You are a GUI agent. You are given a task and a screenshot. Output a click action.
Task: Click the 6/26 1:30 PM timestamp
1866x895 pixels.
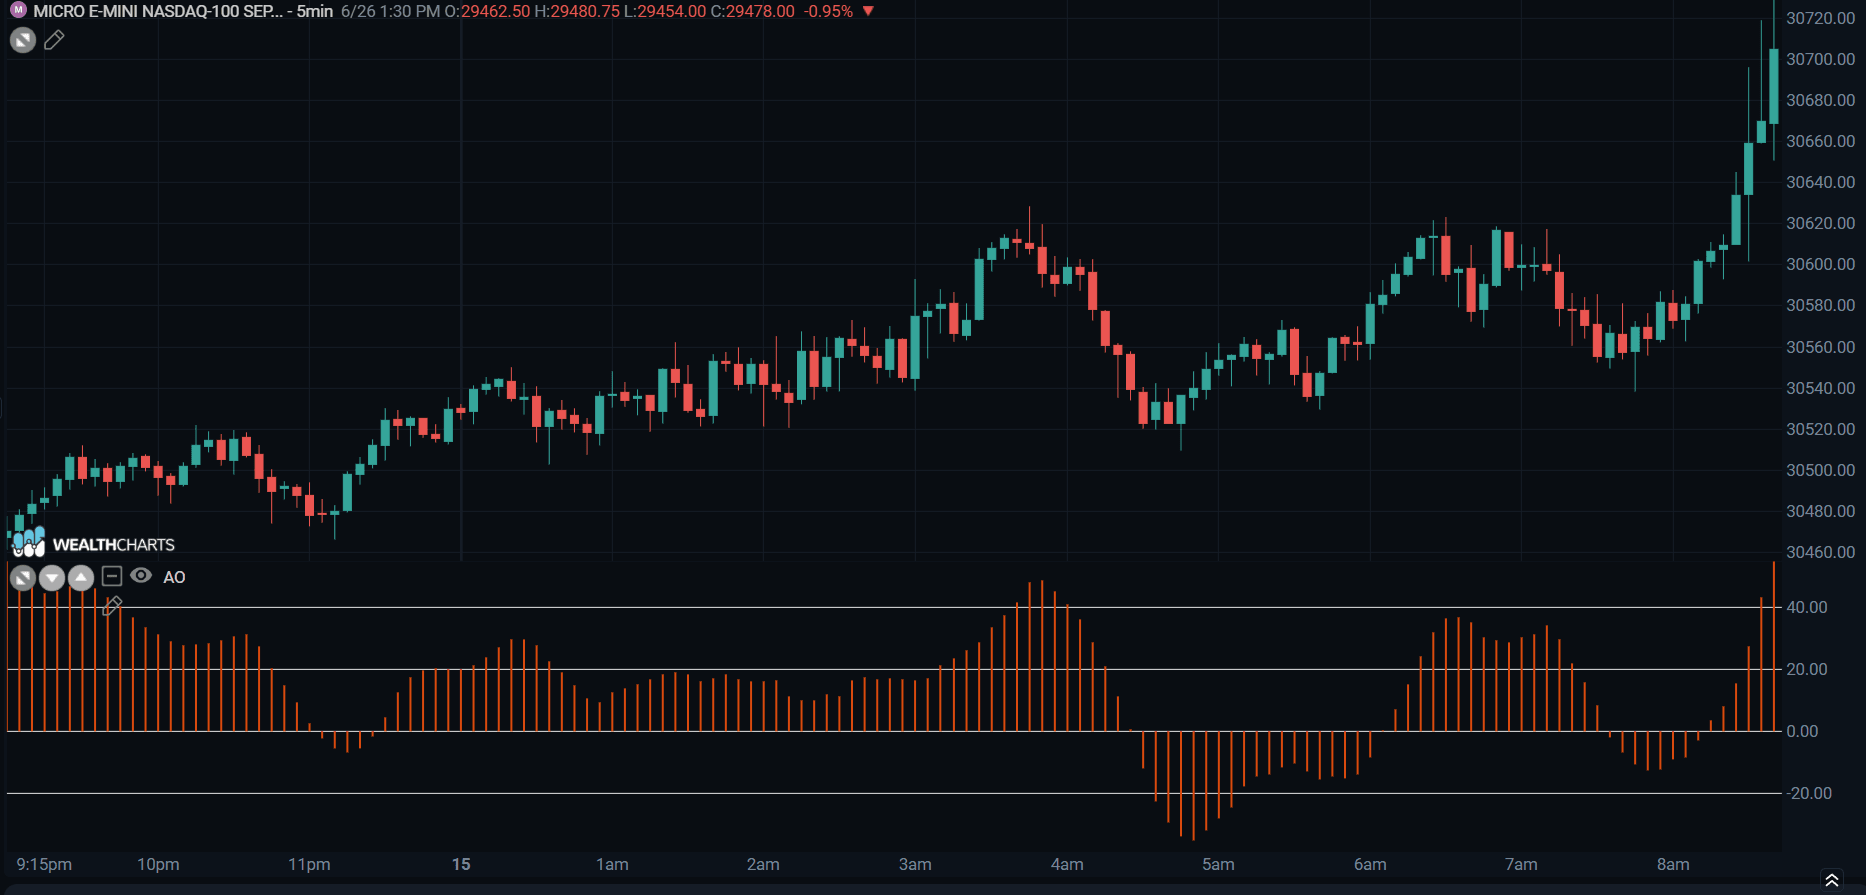(x=391, y=11)
